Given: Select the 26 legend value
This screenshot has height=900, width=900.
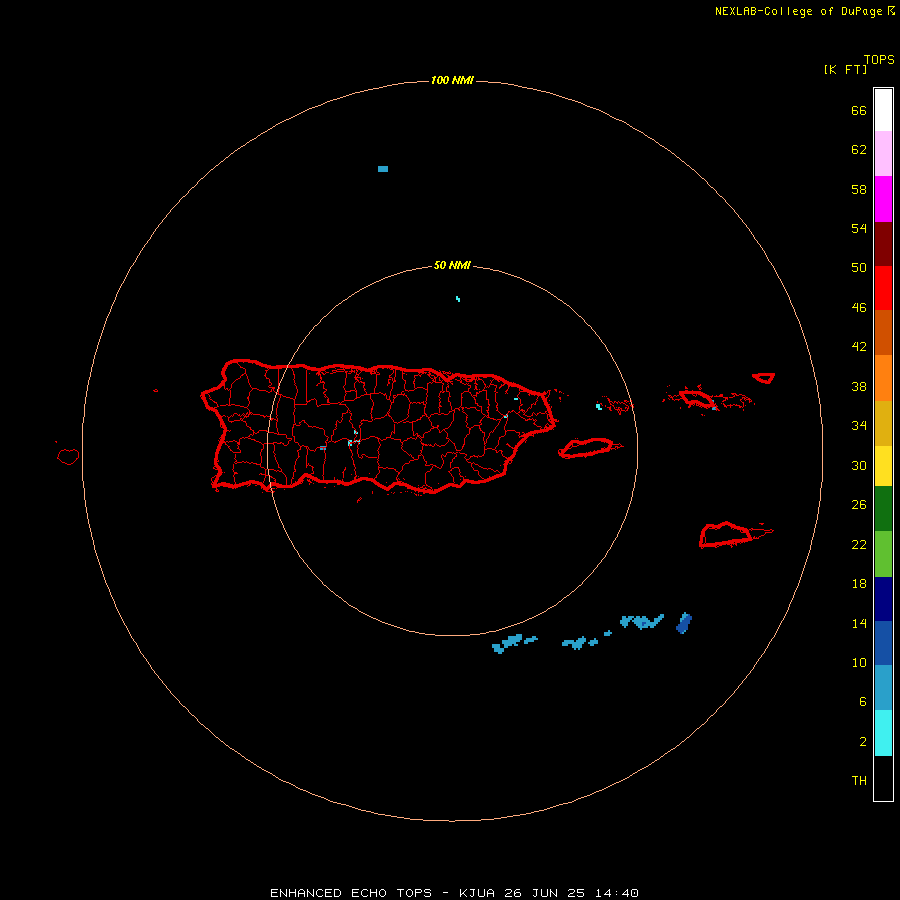Looking at the screenshot, I should pos(859,505).
